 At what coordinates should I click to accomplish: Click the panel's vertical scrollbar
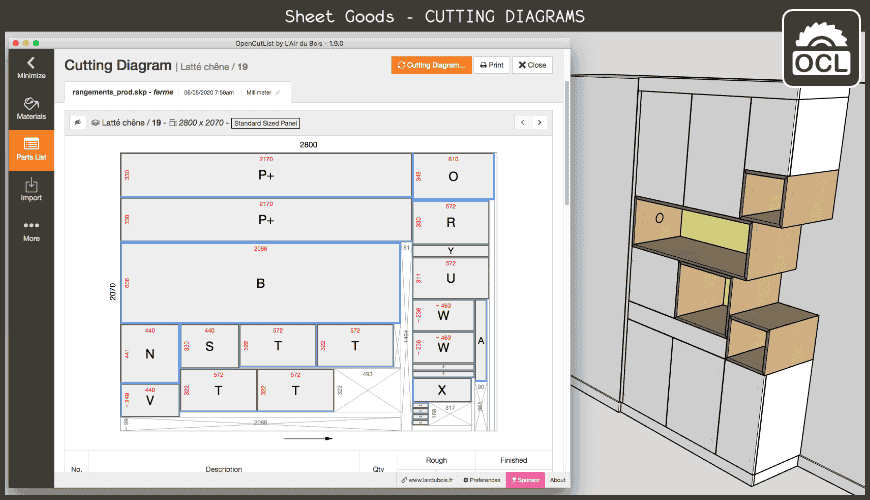[566, 143]
